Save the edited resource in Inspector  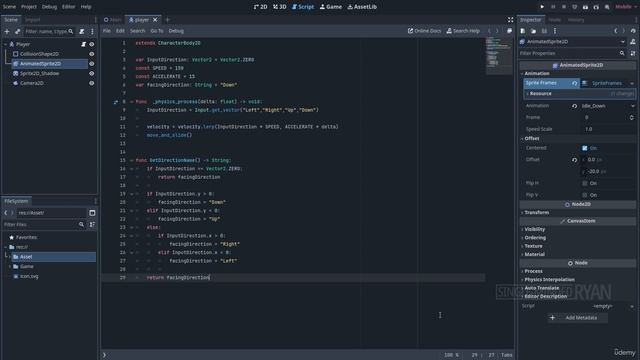[x=544, y=31]
